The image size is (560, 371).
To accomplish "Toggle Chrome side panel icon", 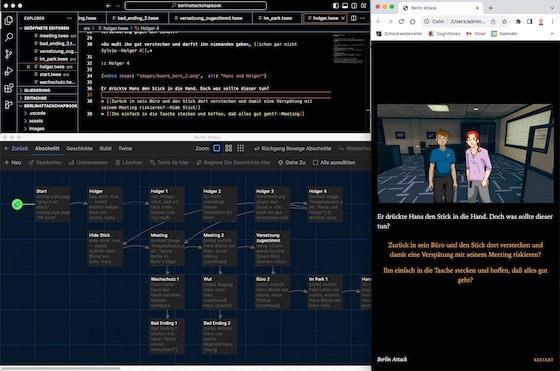I will (530, 22).
